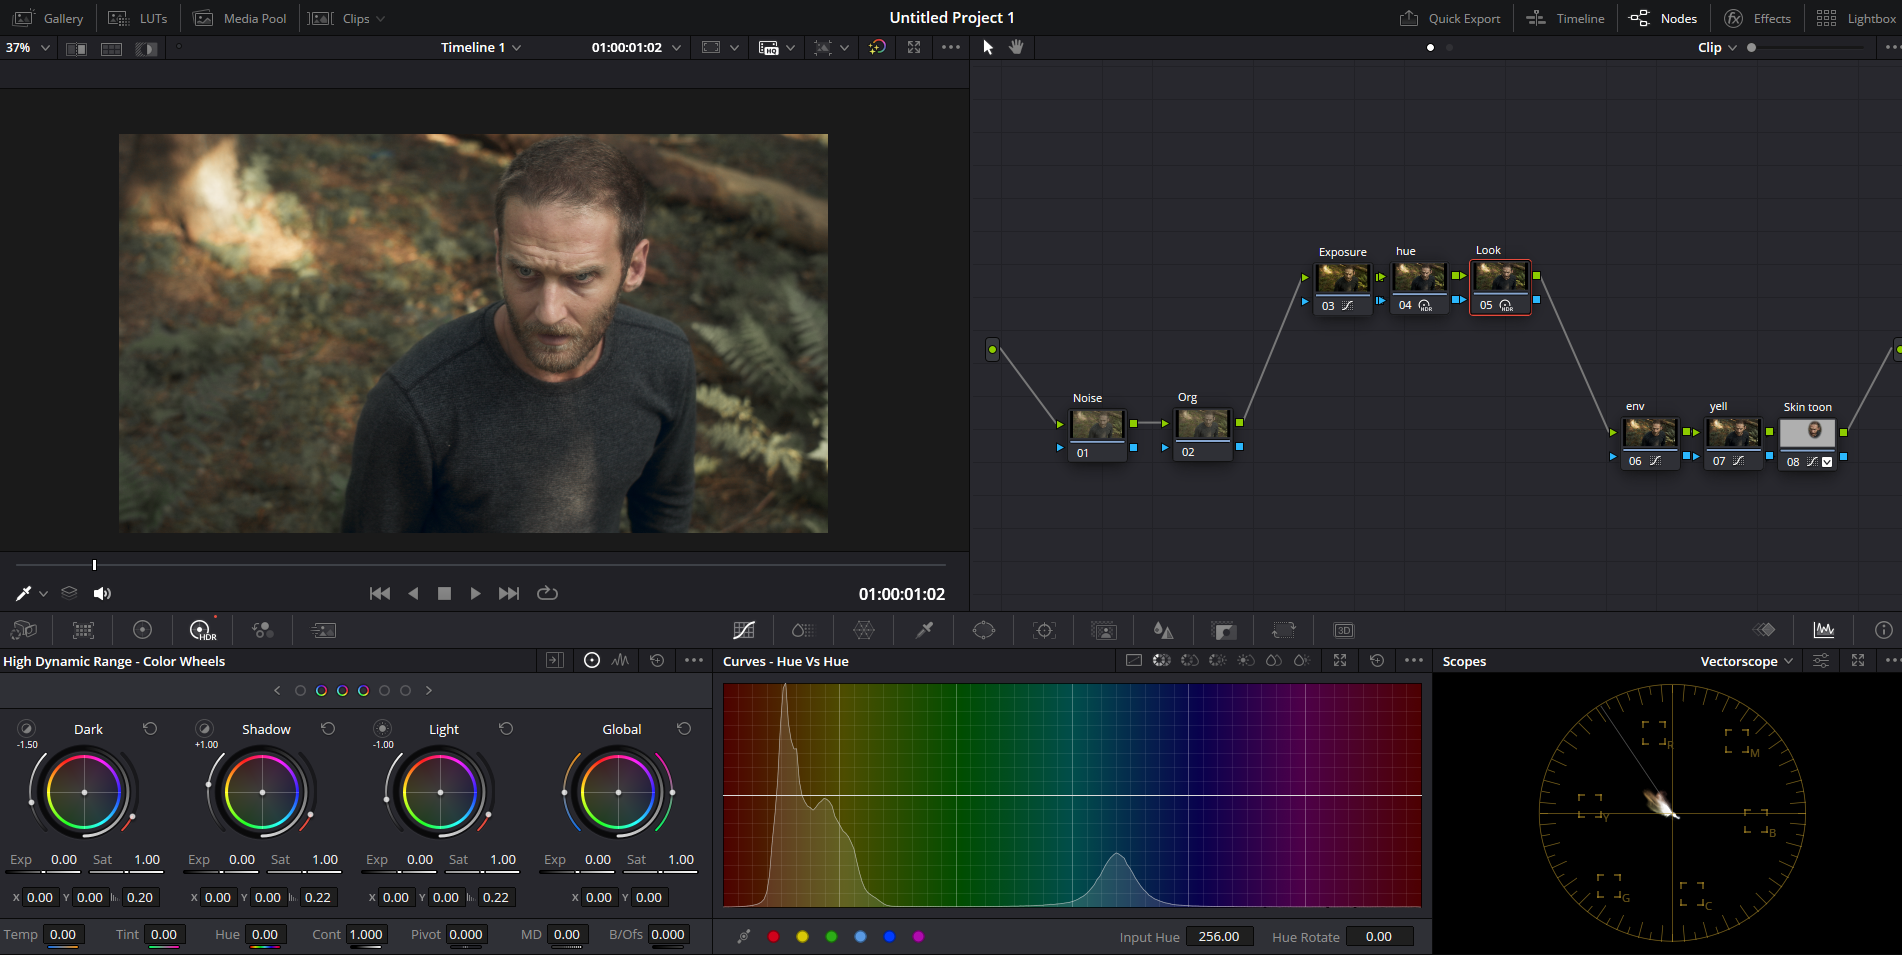Toggle the image wipe viewer mode

[76, 48]
